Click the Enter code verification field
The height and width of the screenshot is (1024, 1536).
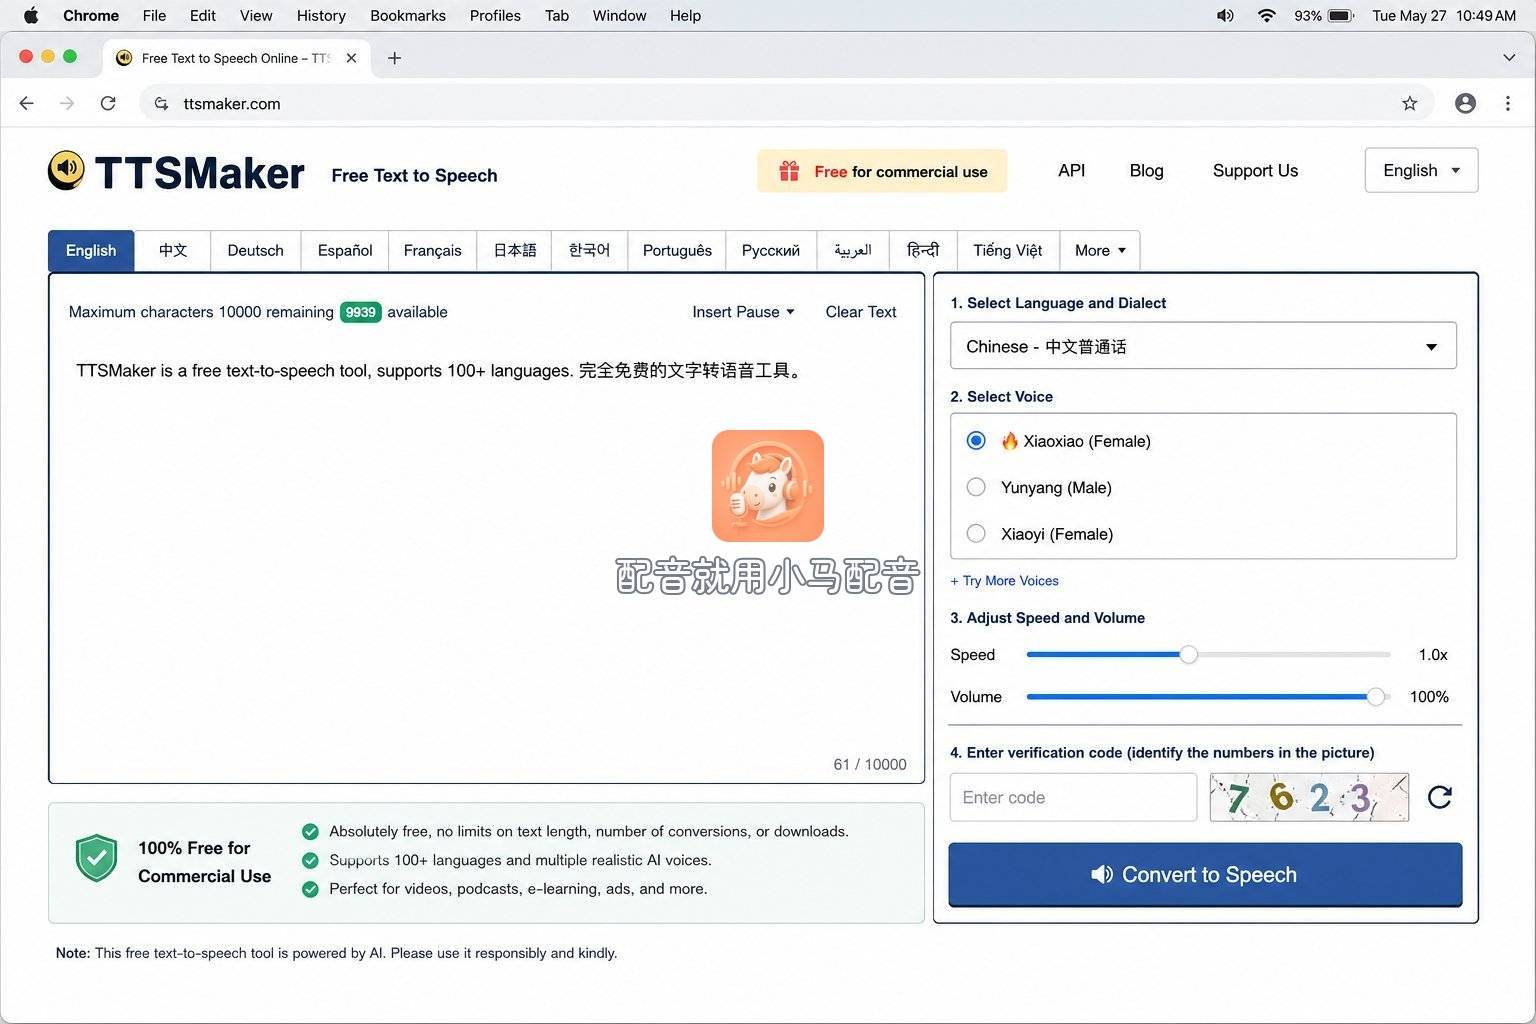point(1073,797)
